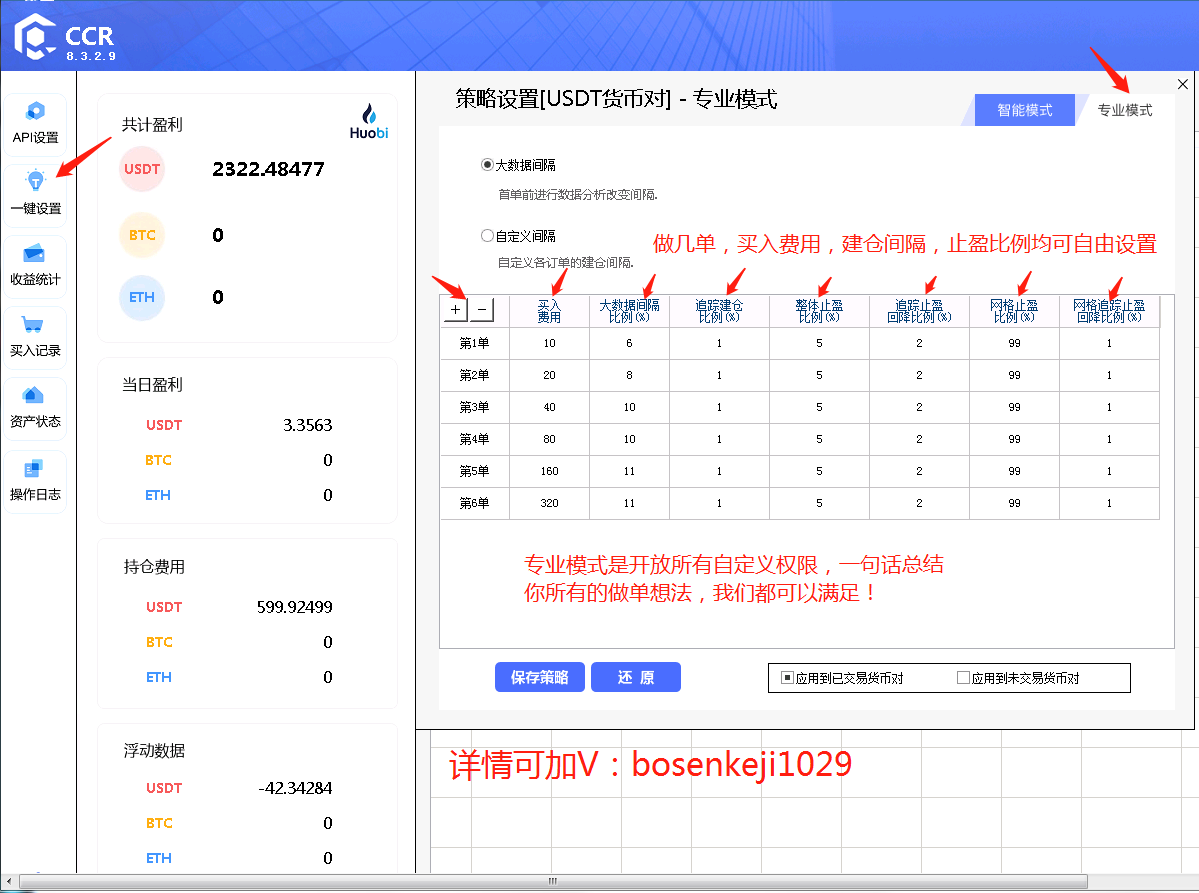The width and height of the screenshot is (1199, 893).
Task: Click the 当日盈利 panel title
Action: [152, 385]
